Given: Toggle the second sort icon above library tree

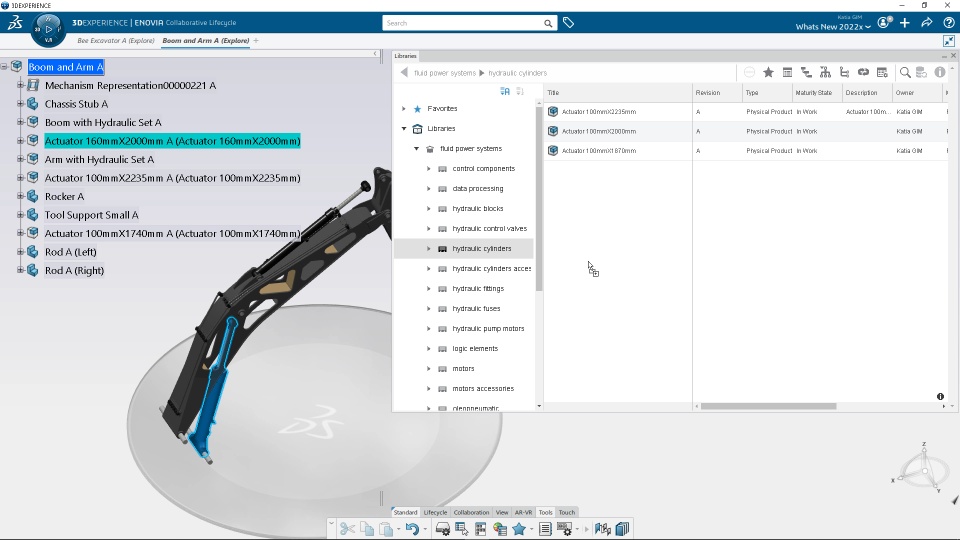Looking at the screenshot, I should pos(520,91).
